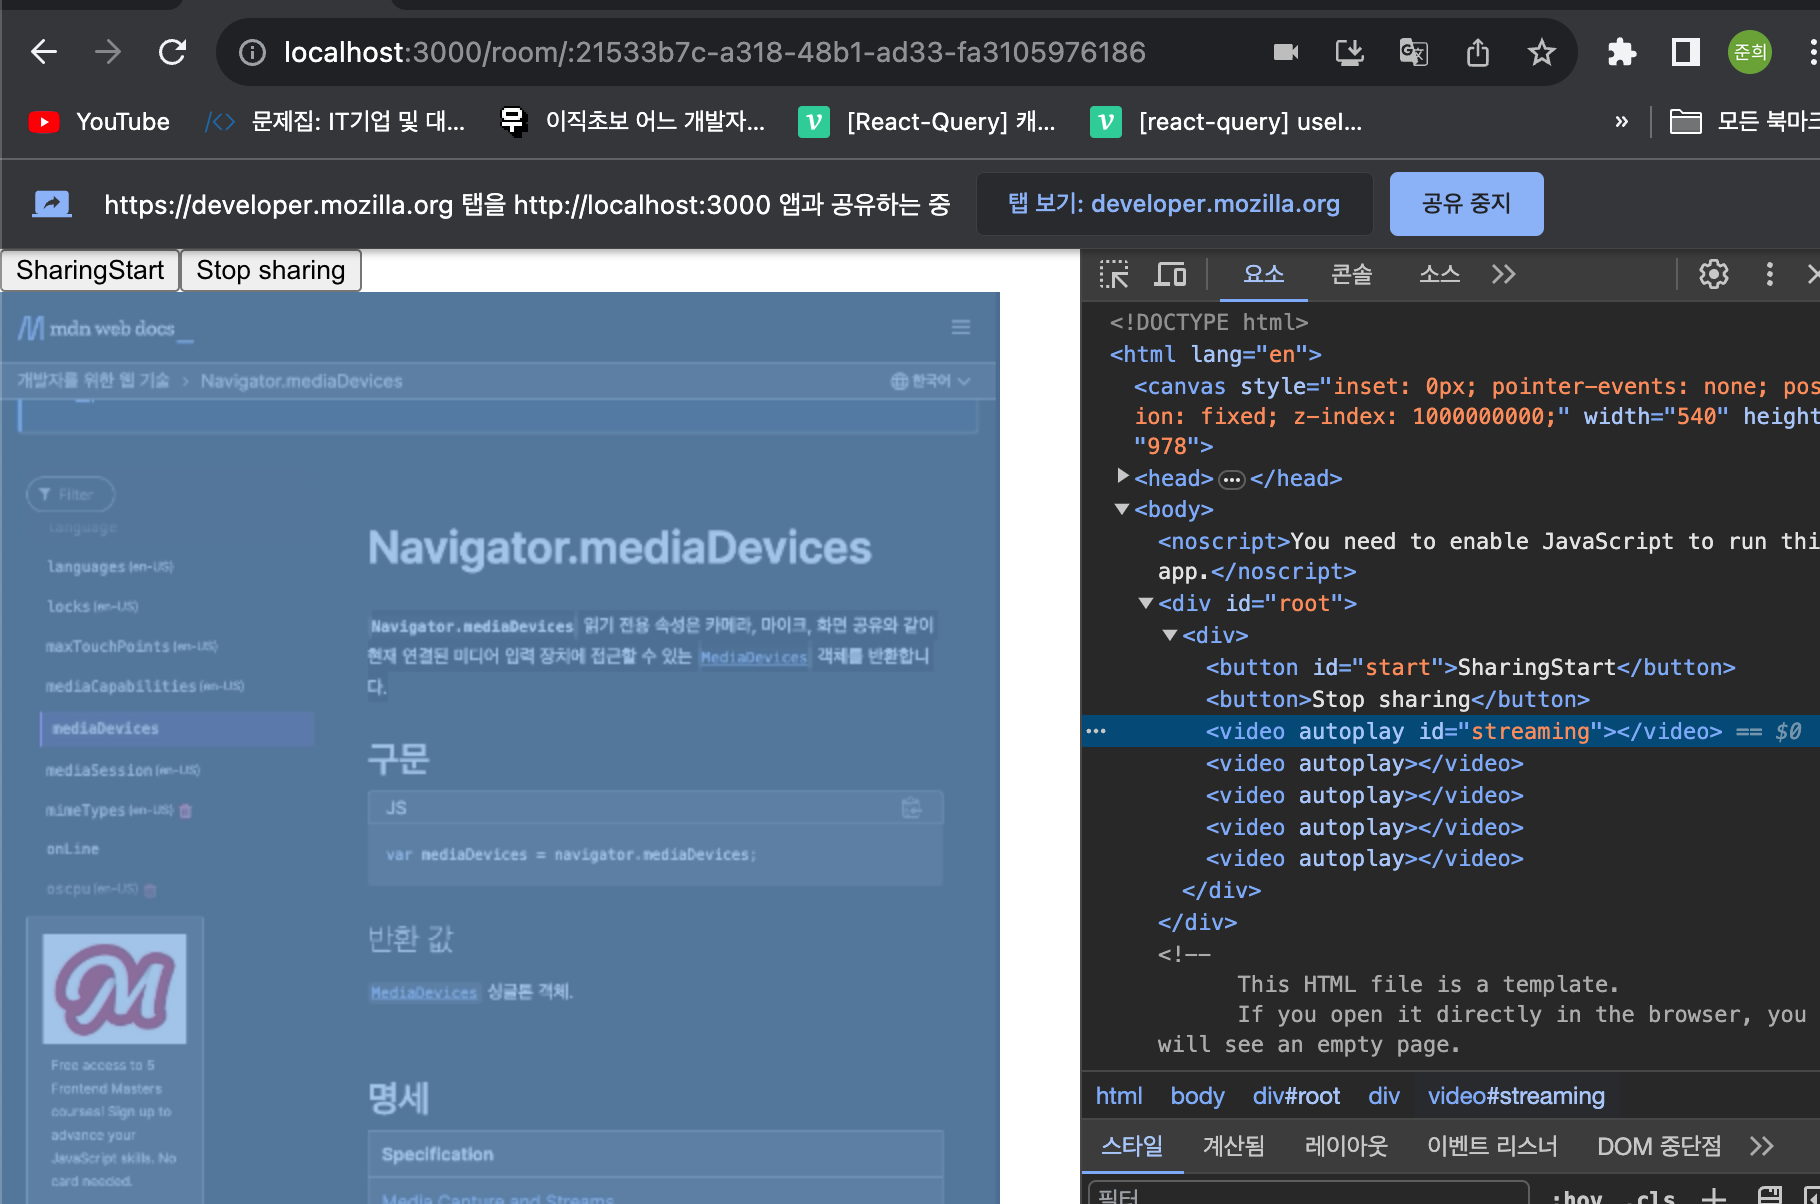The image size is (1820, 1204).
Task: Switch to the 콘솔 tab in DevTools
Action: coord(1352,274)
